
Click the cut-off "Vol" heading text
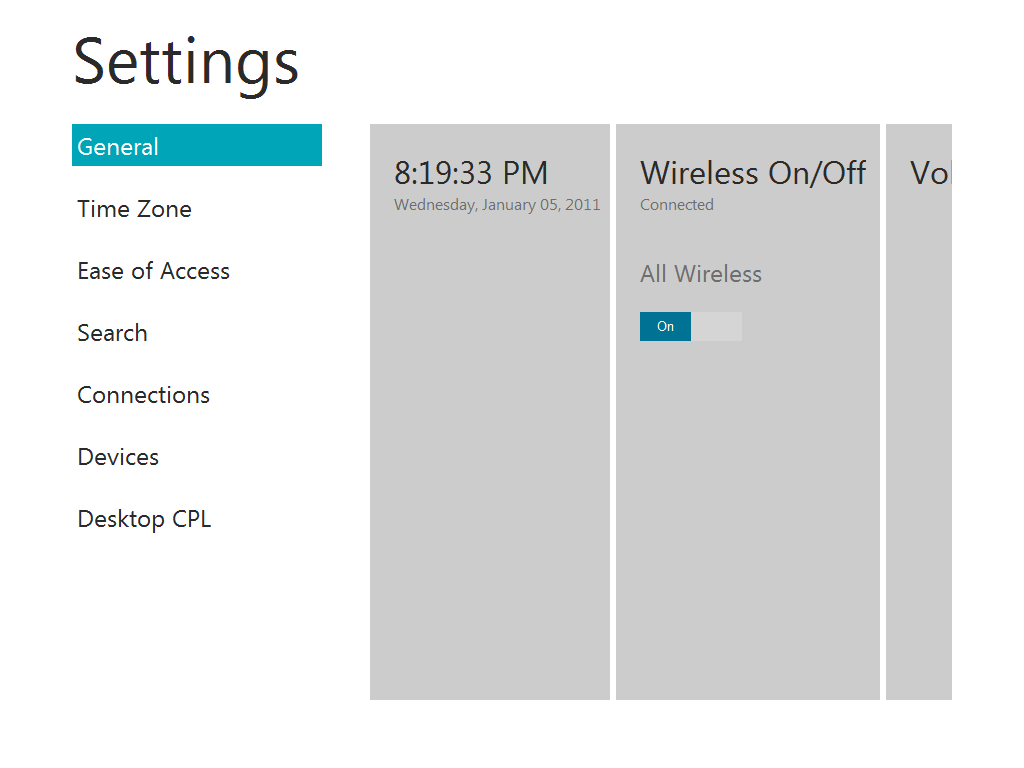click(929, 173)
